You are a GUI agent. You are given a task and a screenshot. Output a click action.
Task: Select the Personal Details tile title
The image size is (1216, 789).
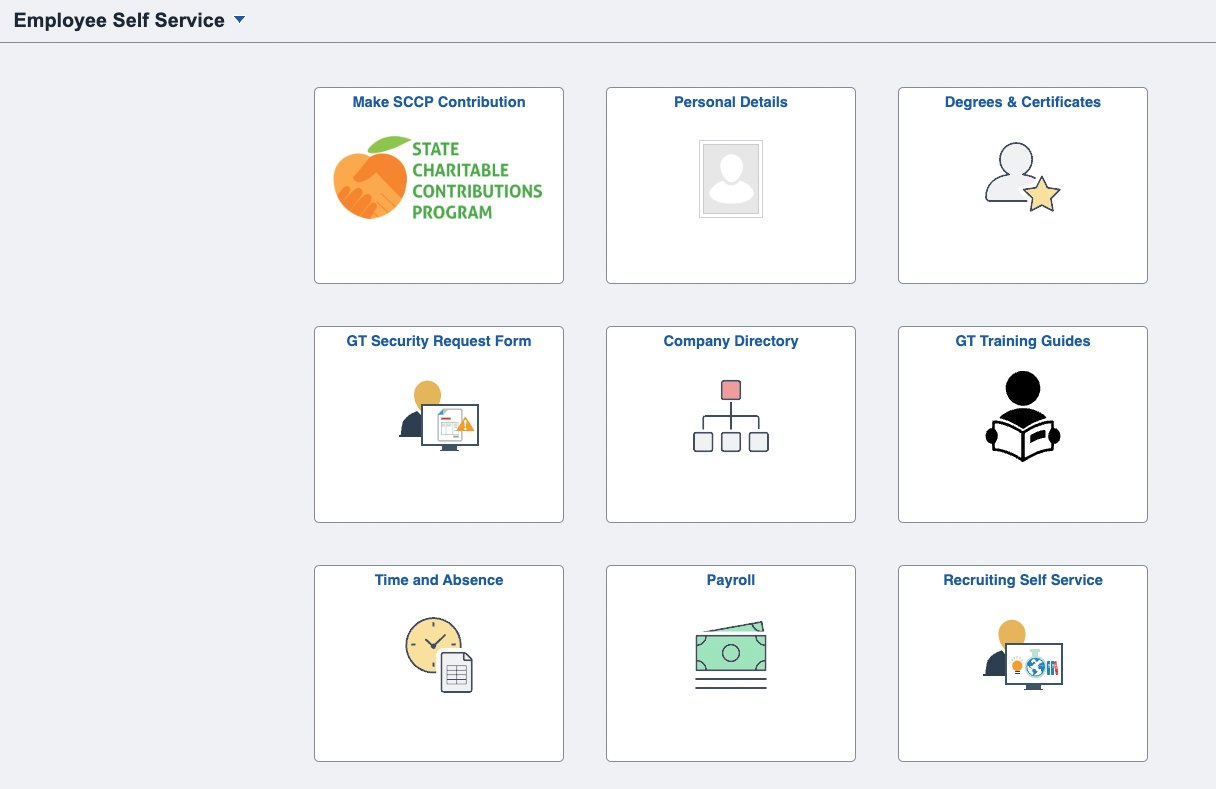click(731, 102)
